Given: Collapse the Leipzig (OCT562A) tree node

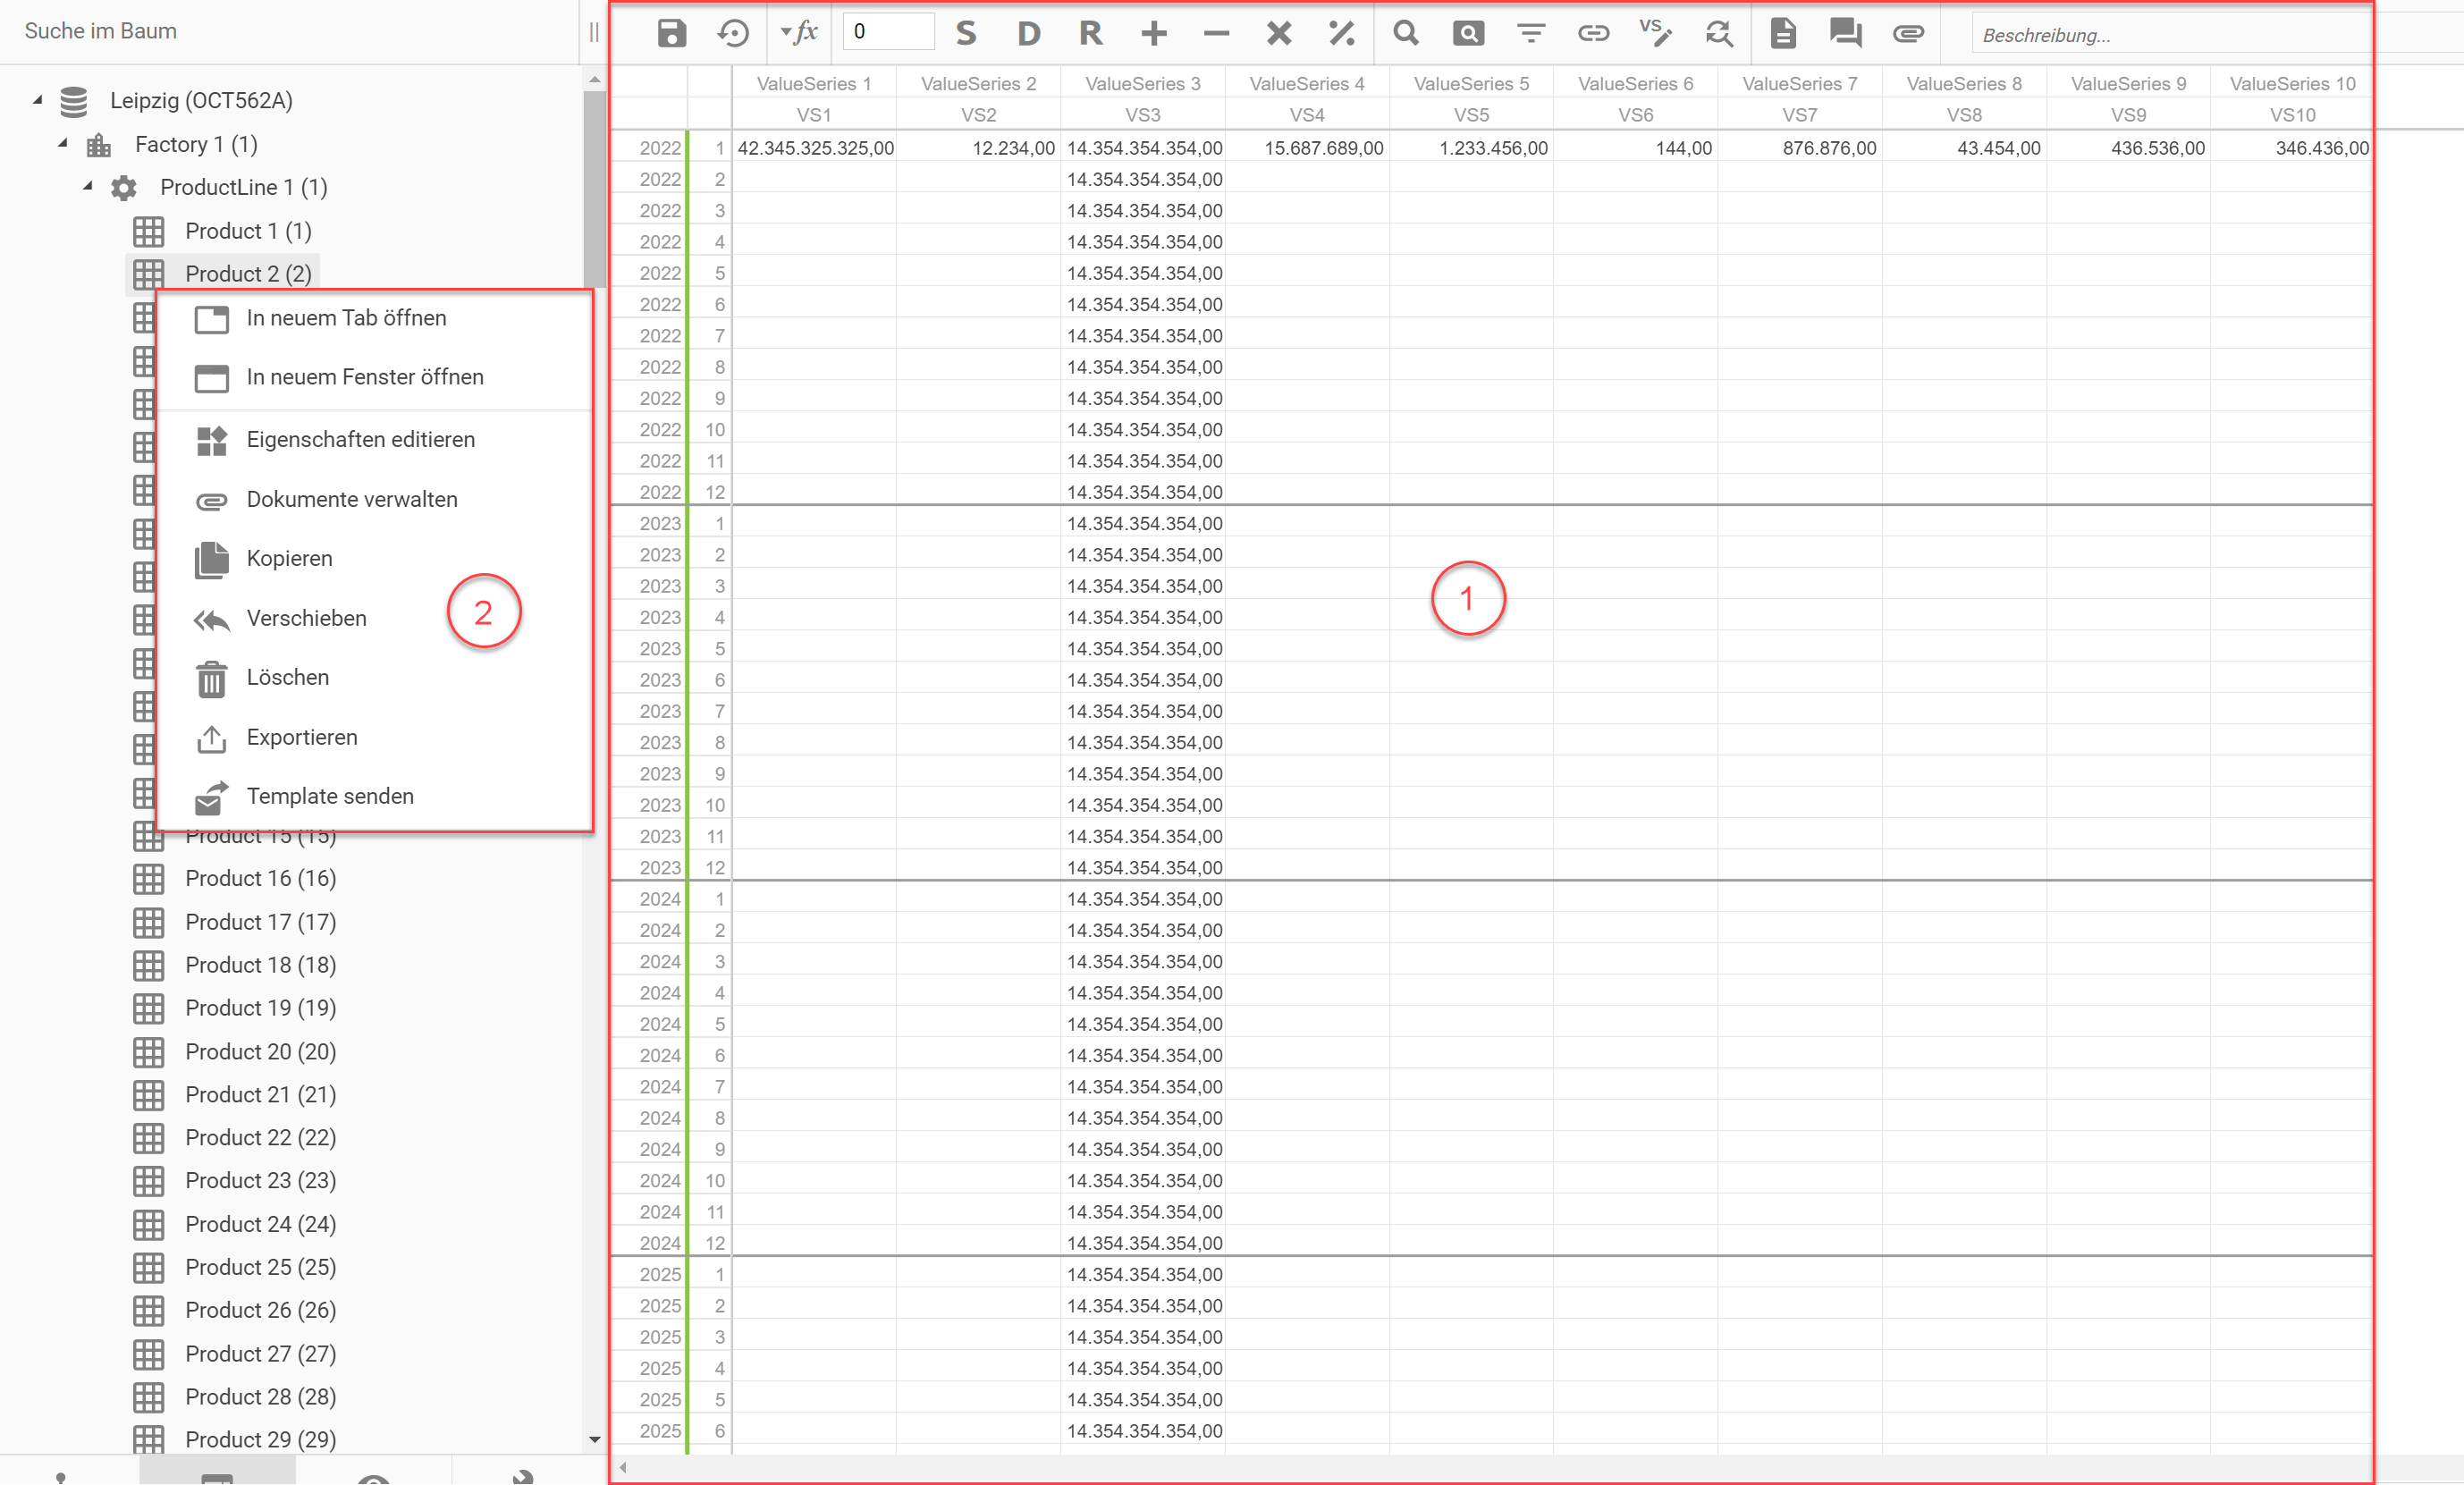Looking at the screenshot, I should pyautogui.click(x=38, y=100).
